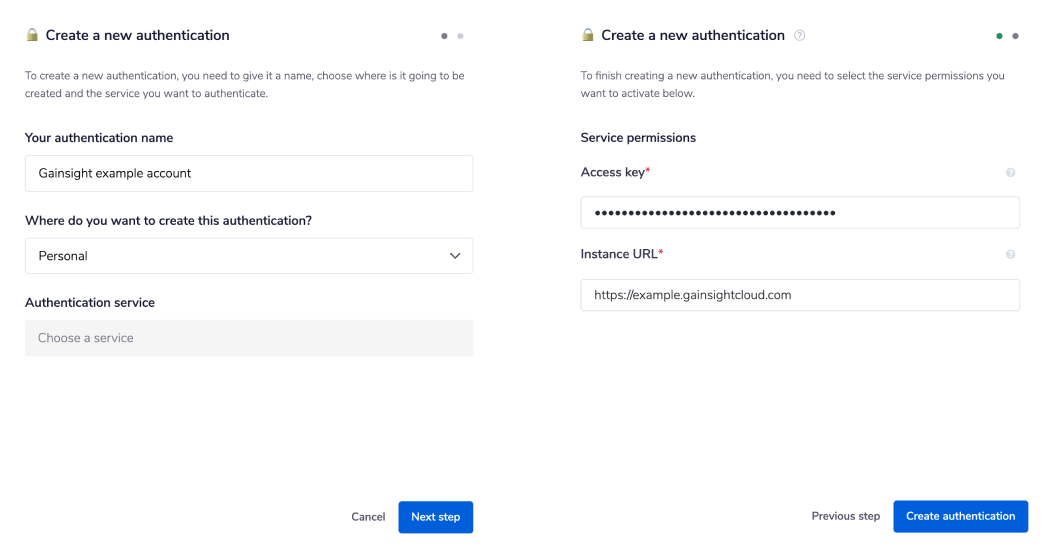Click the dark first step dot in left dialog

(x=444, y=36)
